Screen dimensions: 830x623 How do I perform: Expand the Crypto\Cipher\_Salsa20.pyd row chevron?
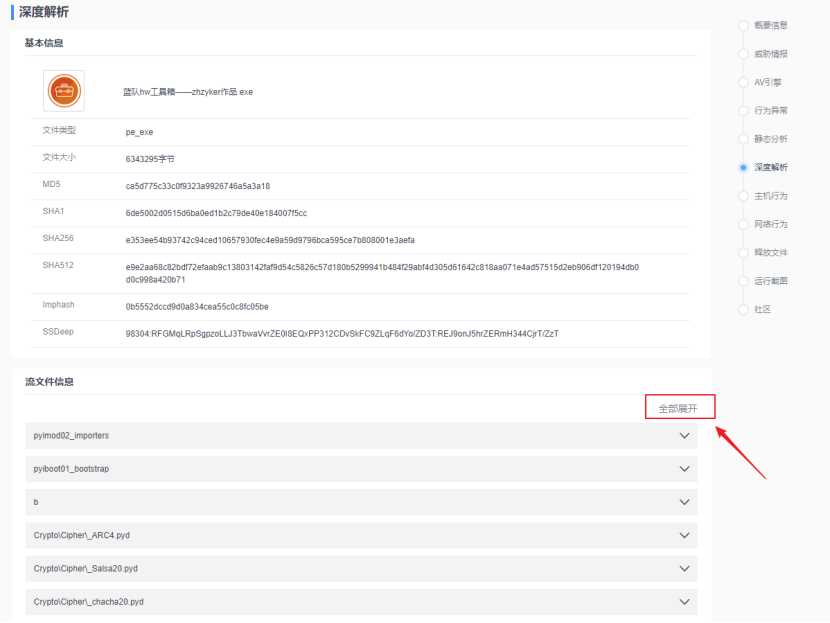click(684, 568)
